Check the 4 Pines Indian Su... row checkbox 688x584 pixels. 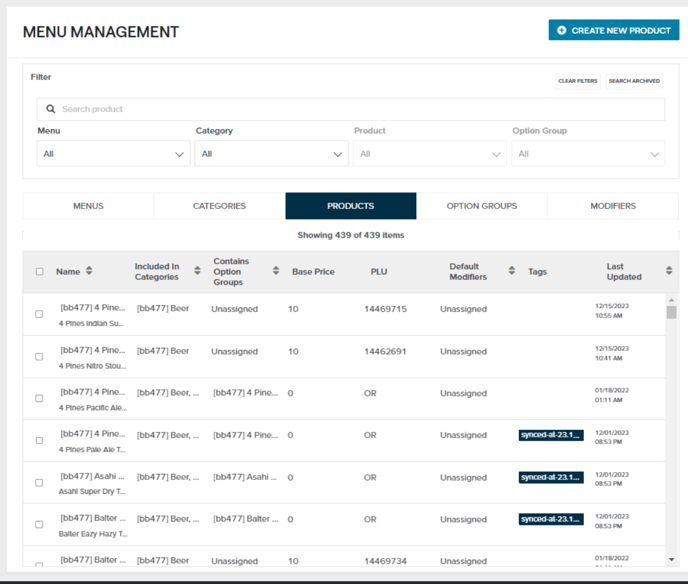pos(39,314)
